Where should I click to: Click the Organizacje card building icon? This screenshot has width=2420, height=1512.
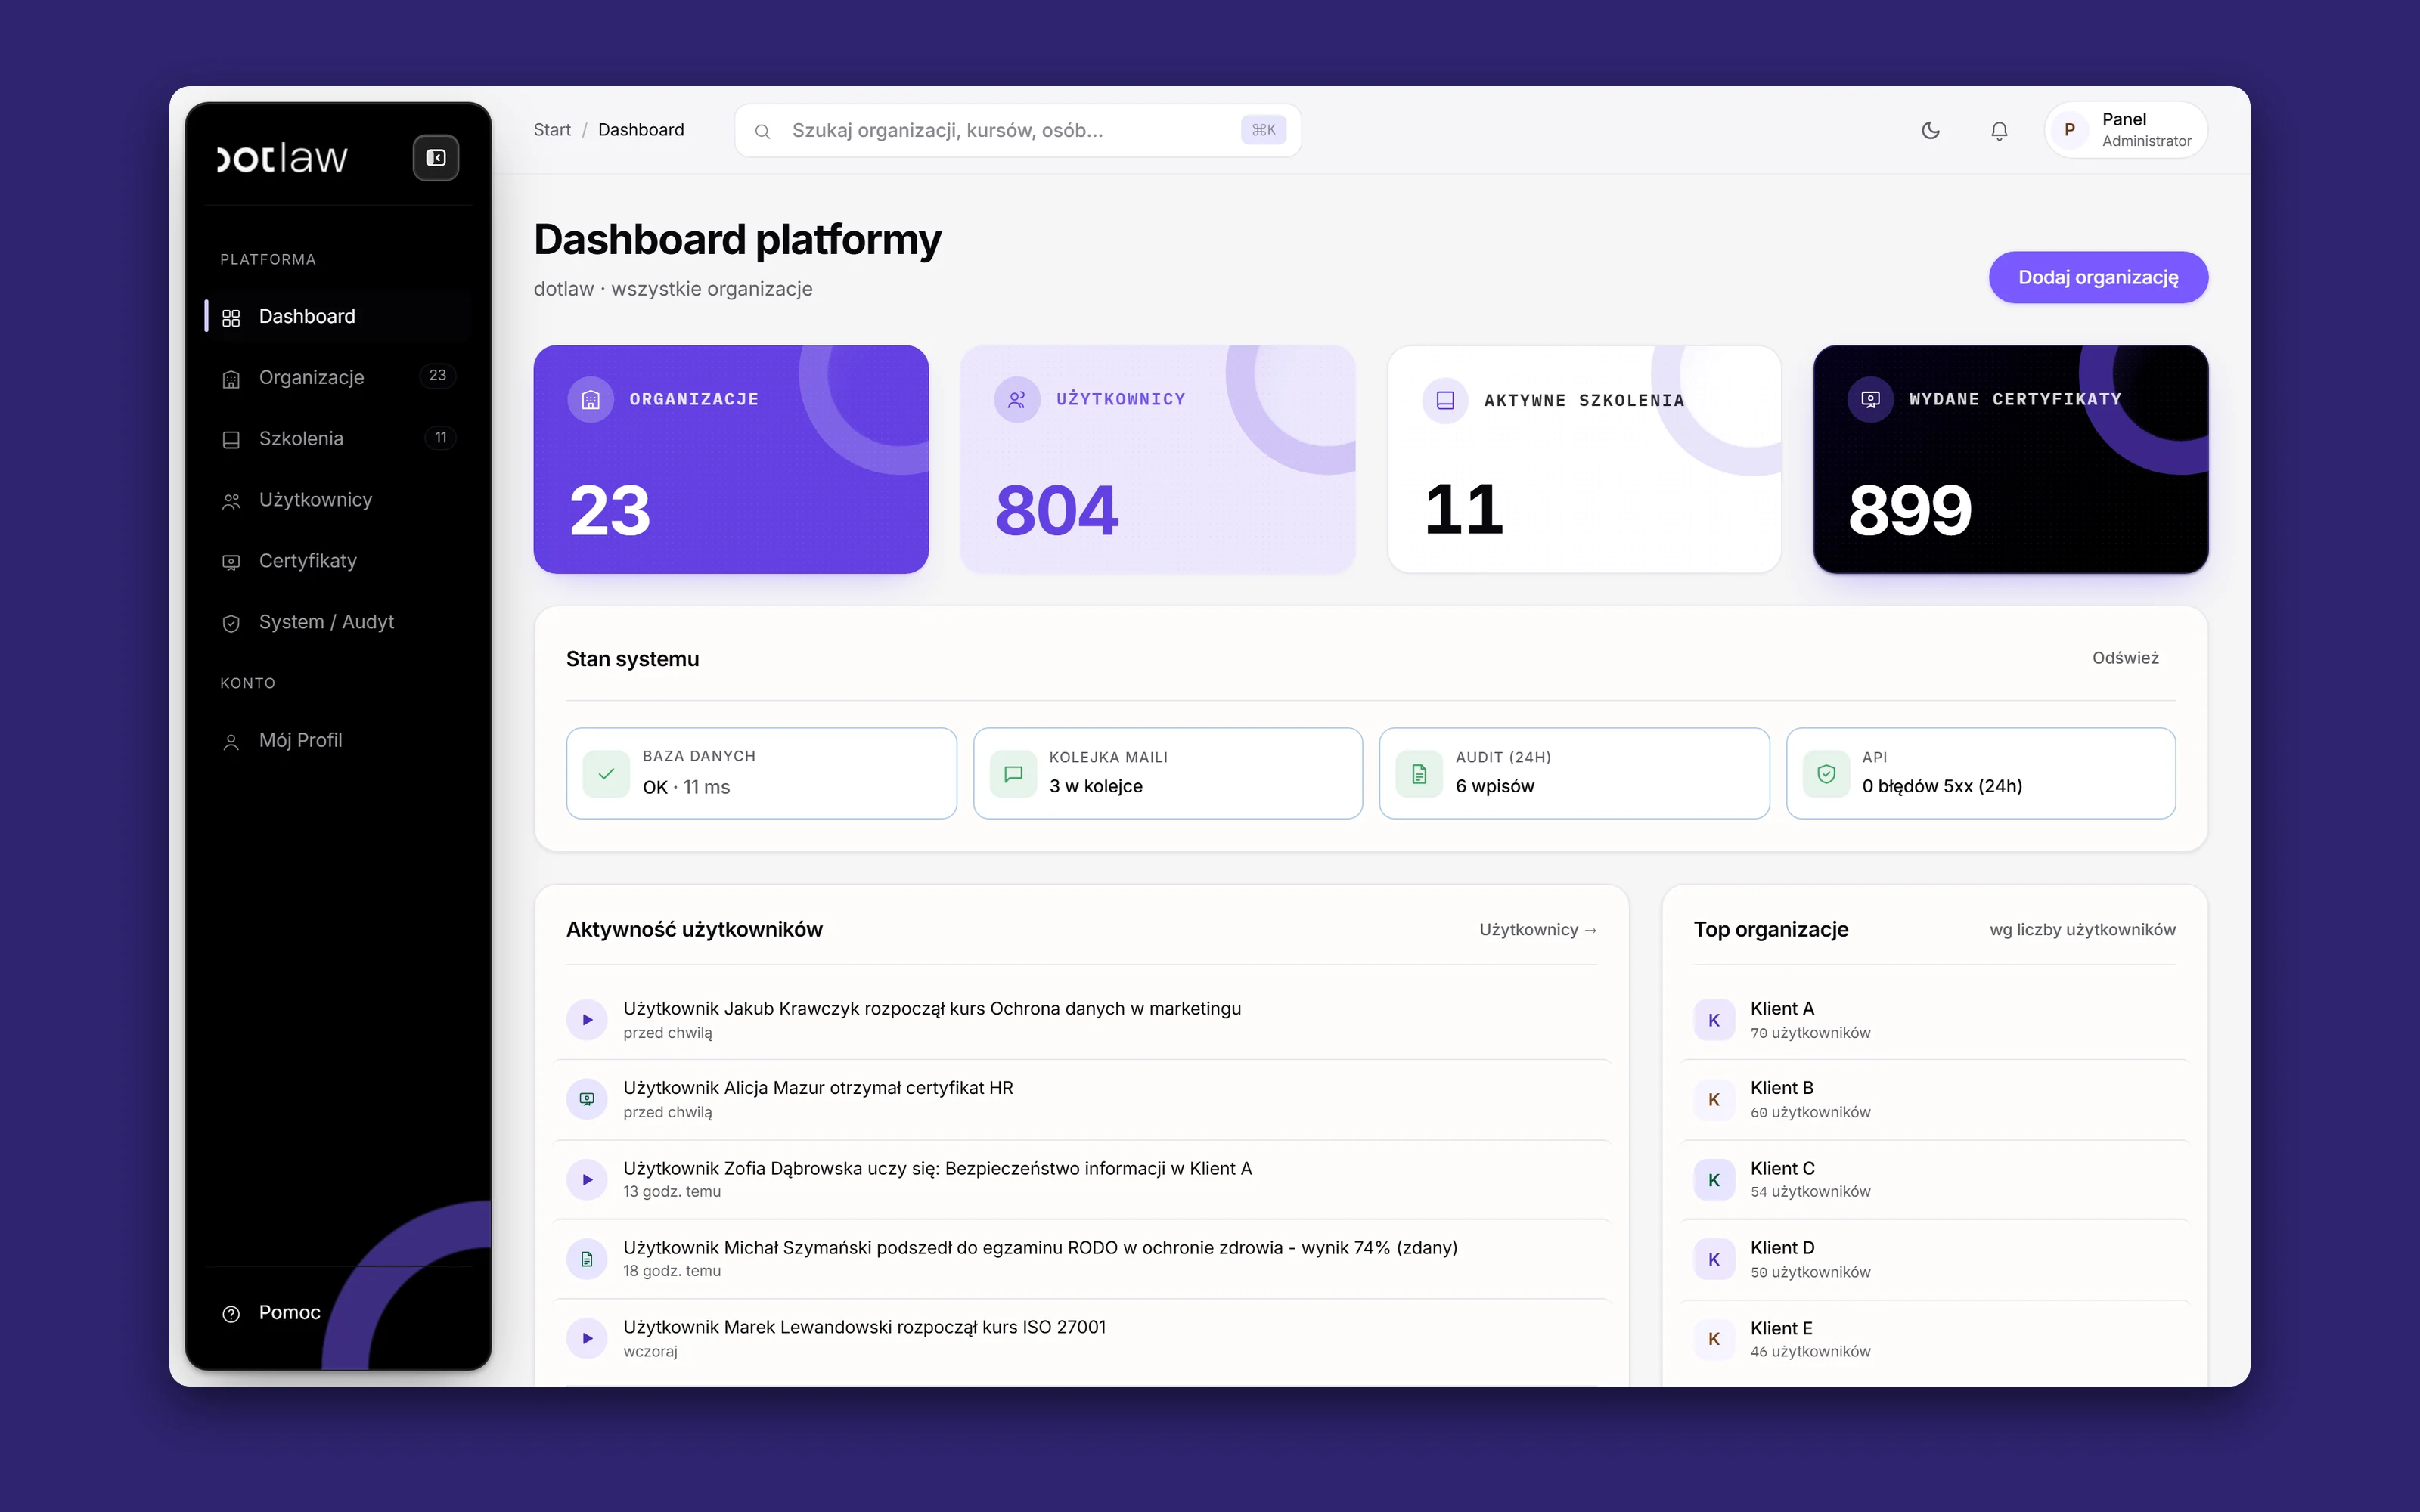[x=591, y=400]
